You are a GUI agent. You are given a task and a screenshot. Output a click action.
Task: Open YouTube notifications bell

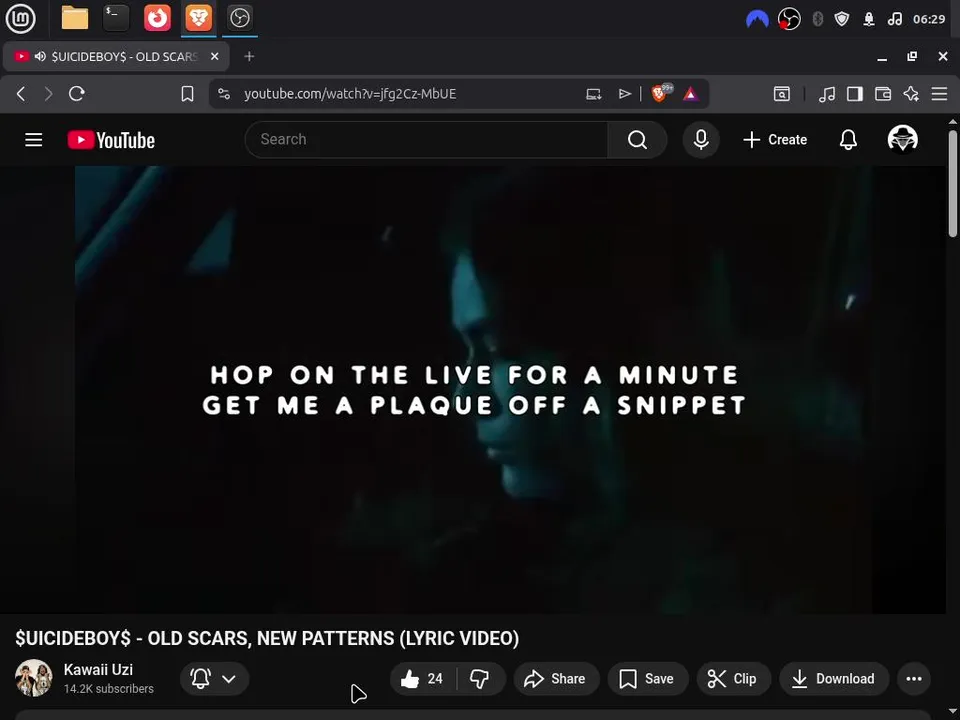tap(848, 140)
